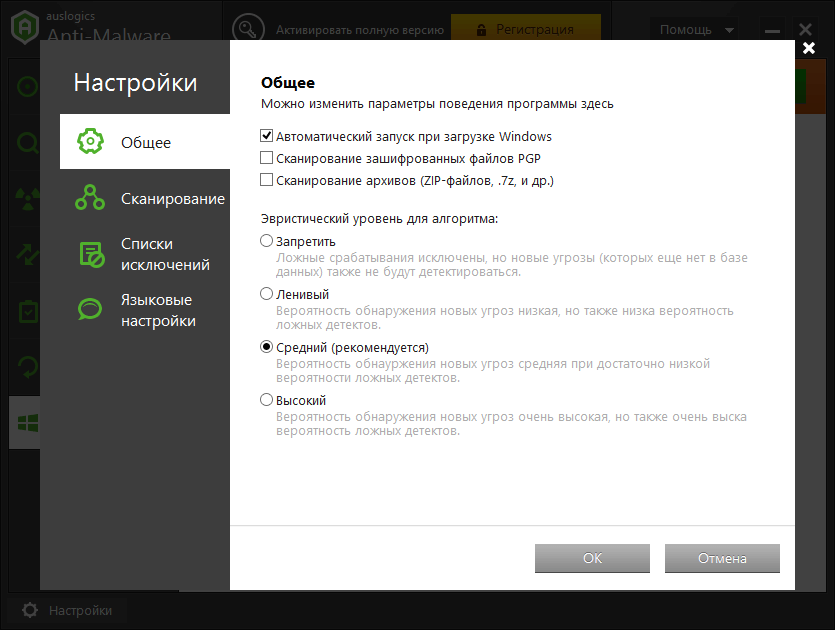The width and height of the screenshot is (835, 630).
Task: Switch to Сканирование settings tab
Action: coord(145,198)
